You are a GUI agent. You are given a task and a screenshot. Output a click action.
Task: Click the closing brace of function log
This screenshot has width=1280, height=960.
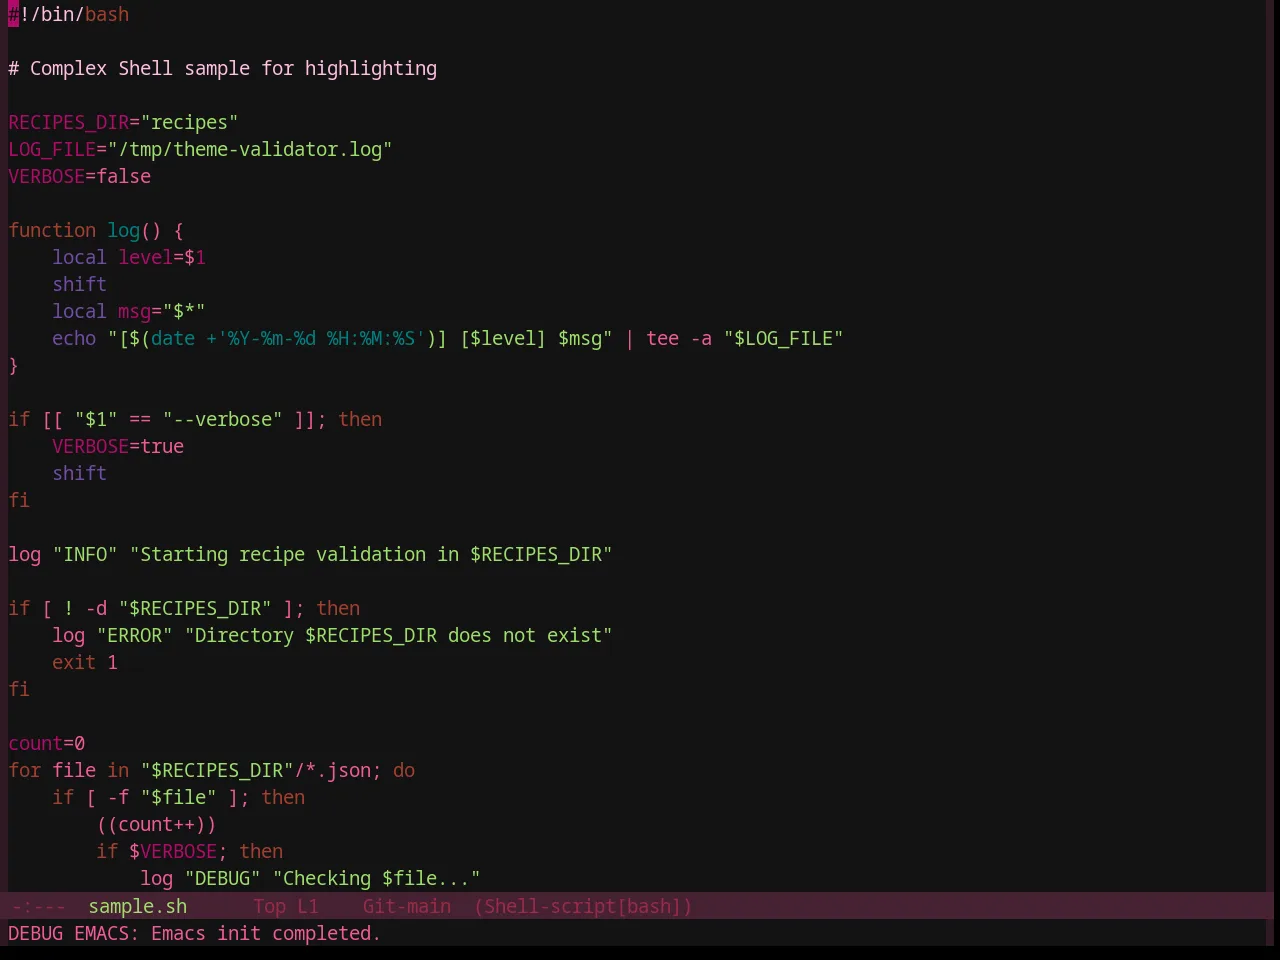(13, 365)
